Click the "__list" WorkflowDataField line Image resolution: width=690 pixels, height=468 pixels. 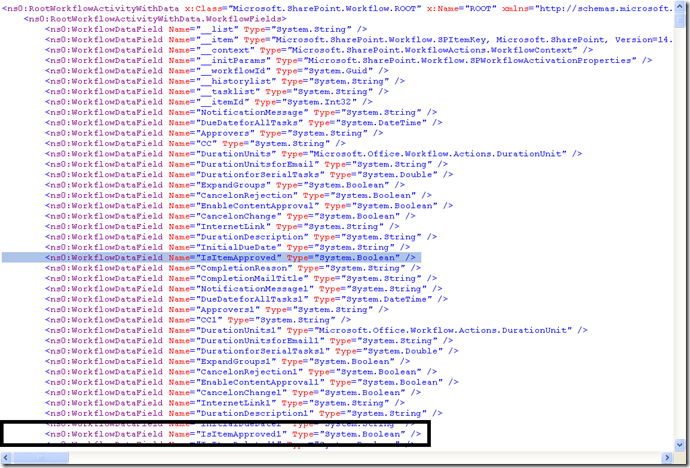click(206, 29)
